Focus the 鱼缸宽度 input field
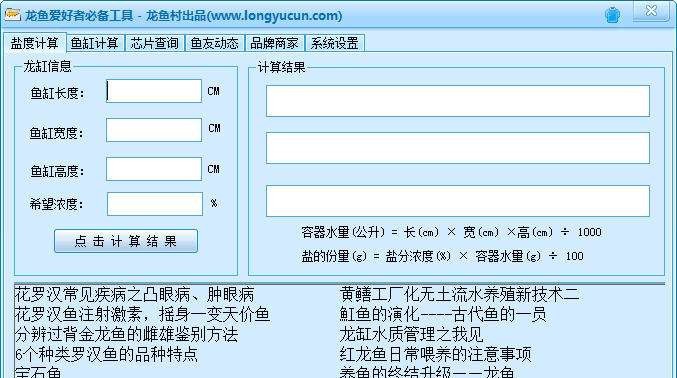 [154, 130]
